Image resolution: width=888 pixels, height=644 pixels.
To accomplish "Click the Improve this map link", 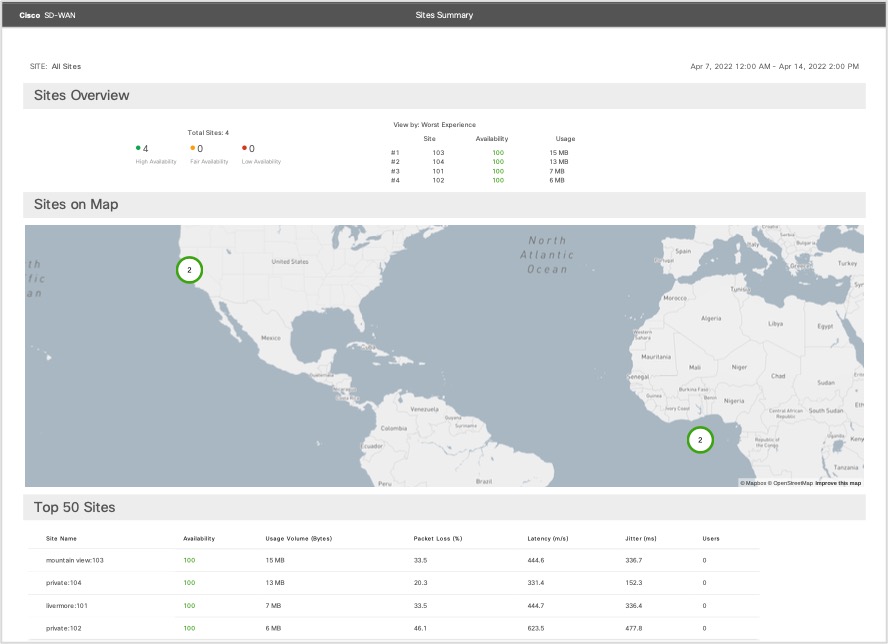I will coord(838,483).
